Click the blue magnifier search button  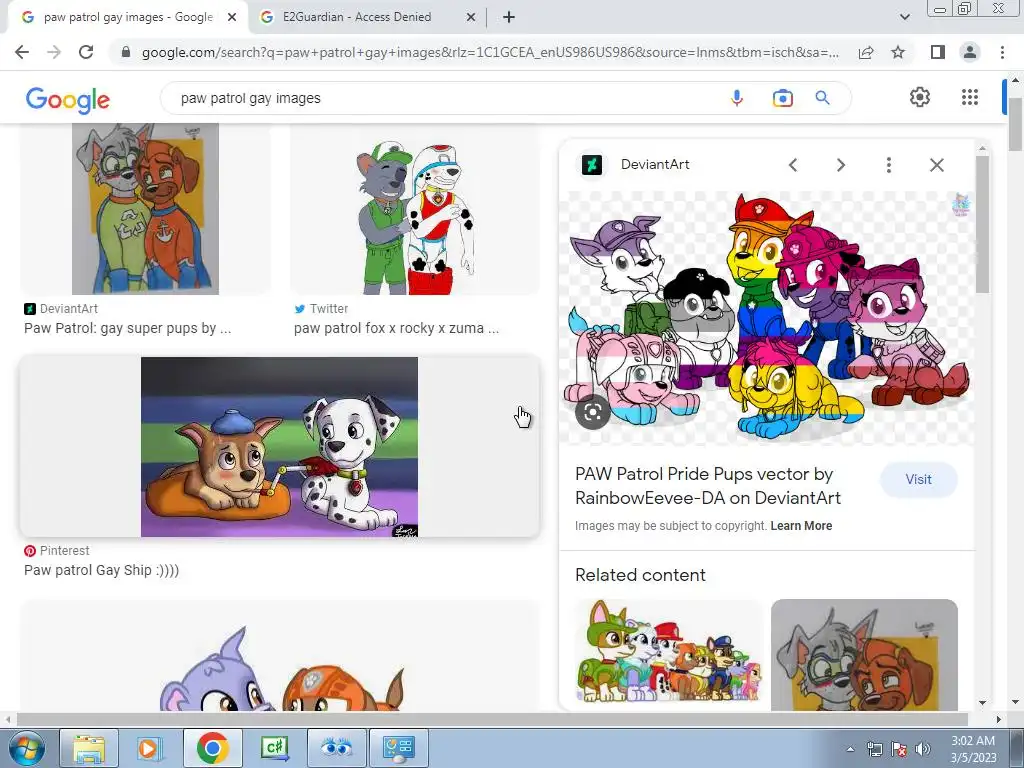[x=822, y=98]
